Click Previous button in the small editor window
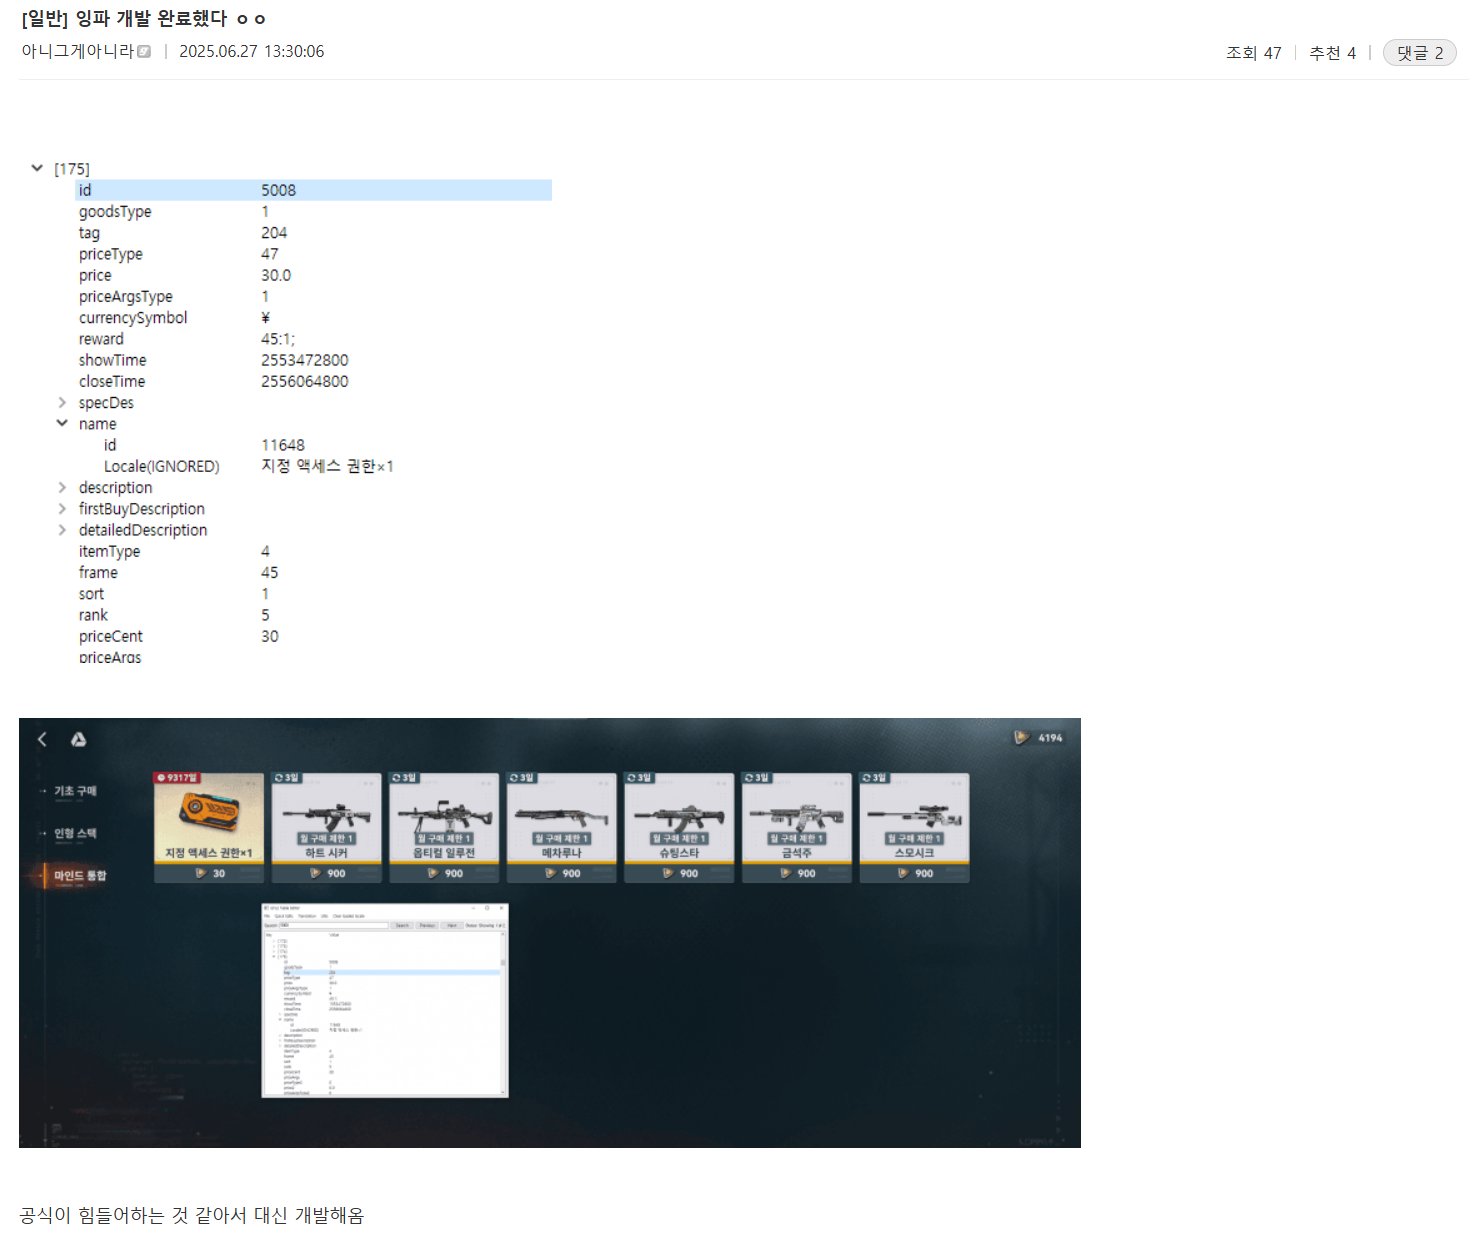 tap(427, 926)
